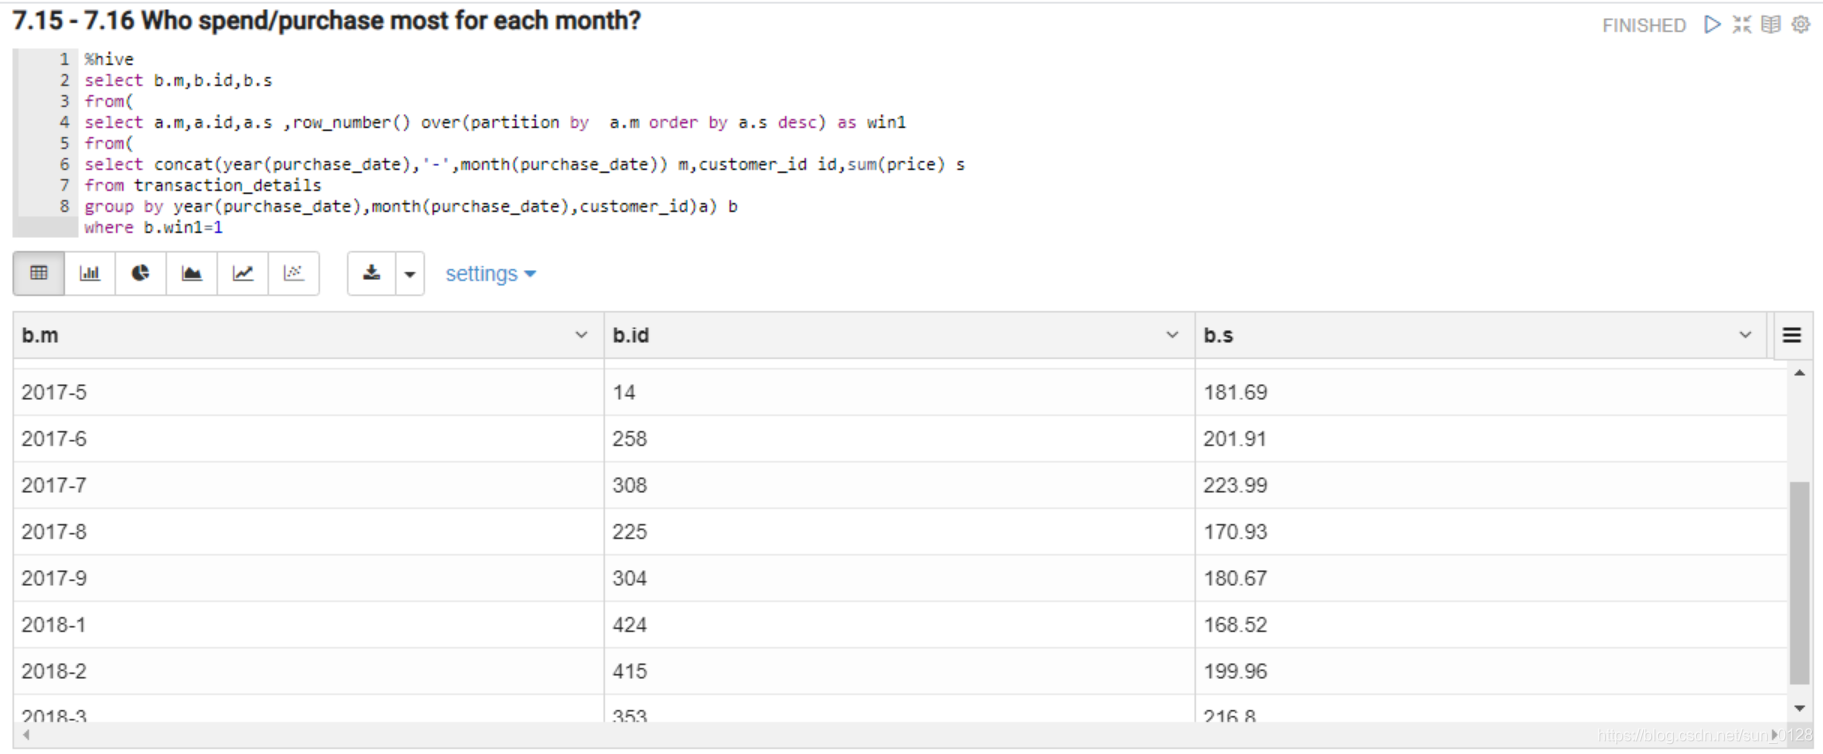Select the 170.93 amount cell
The width and height of the screenshot is (1823, 754).
click(1491, 532)
